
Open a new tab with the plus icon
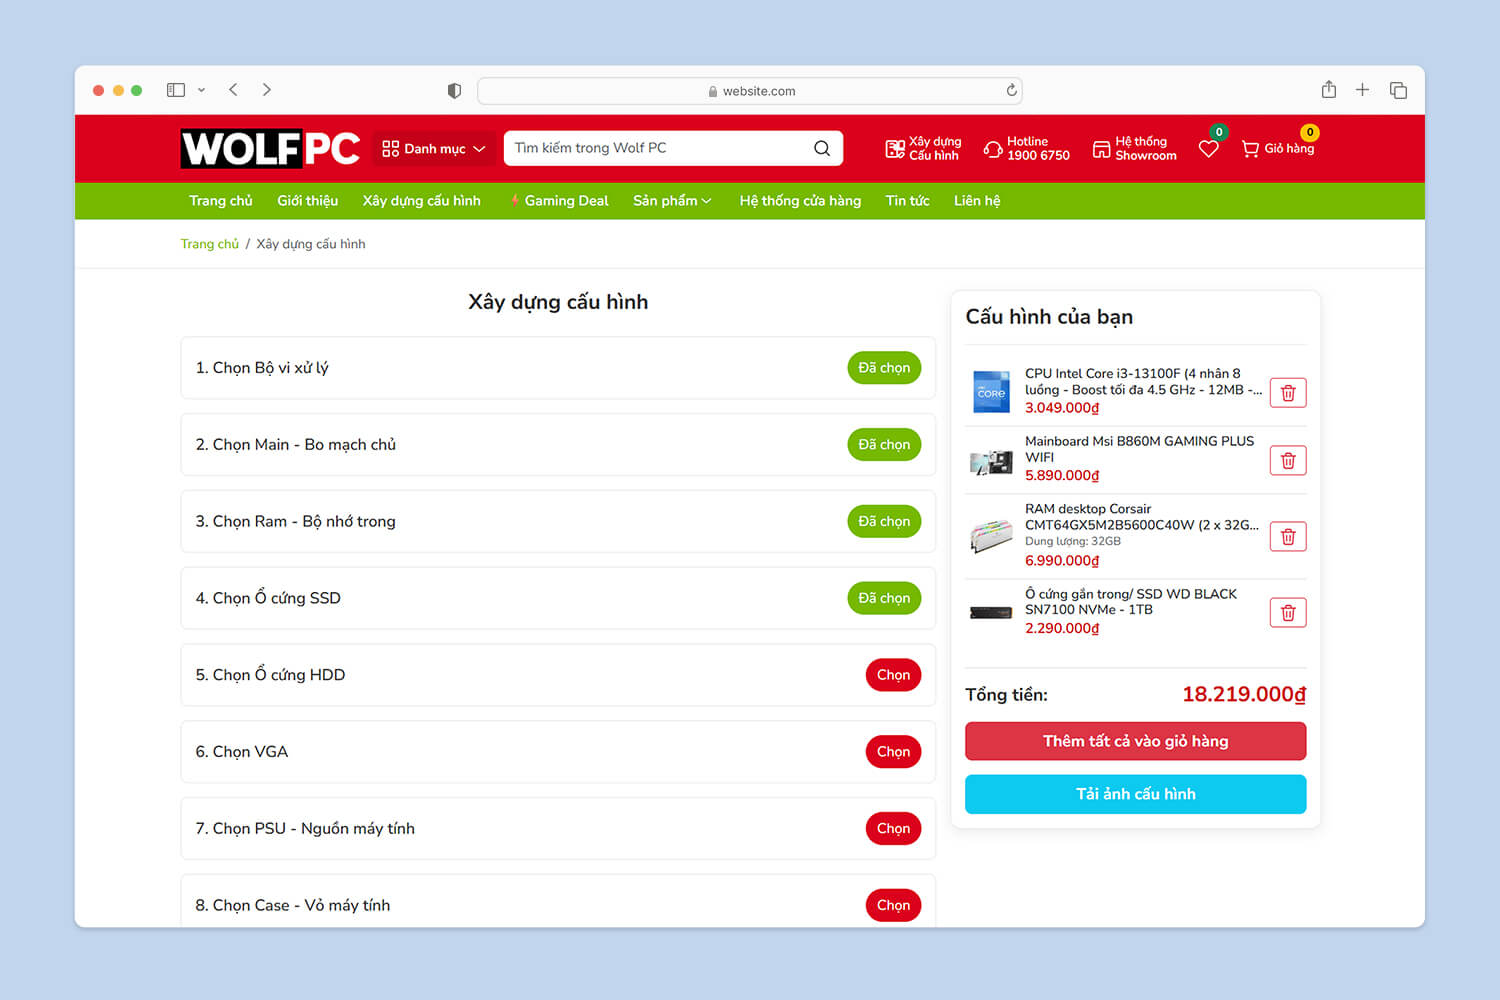pyautogui.click(x=1362, y=90)
